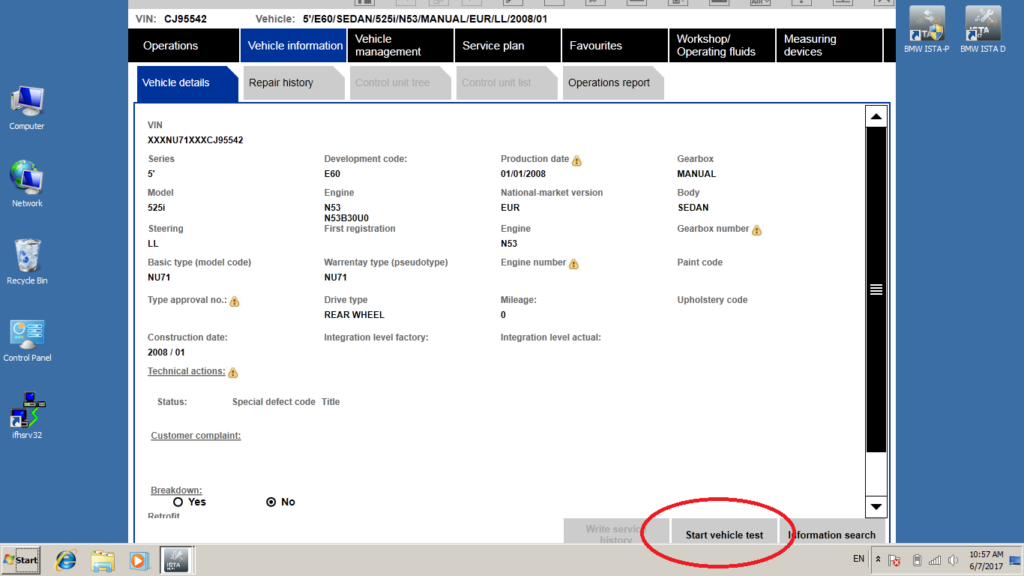1024x576 pixels.
Task: Open the Vehicle management menu
Action: (400, 46)
